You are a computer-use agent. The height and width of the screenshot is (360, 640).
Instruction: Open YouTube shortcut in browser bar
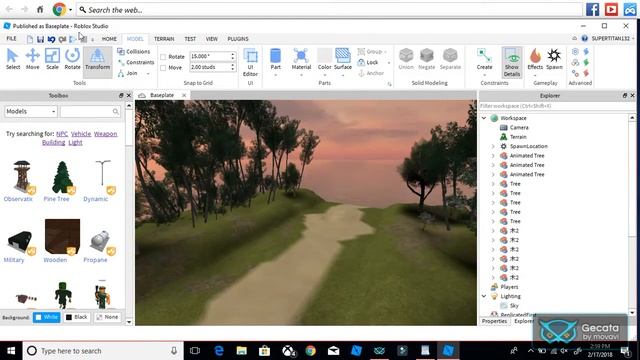click(x=611, y=9)
